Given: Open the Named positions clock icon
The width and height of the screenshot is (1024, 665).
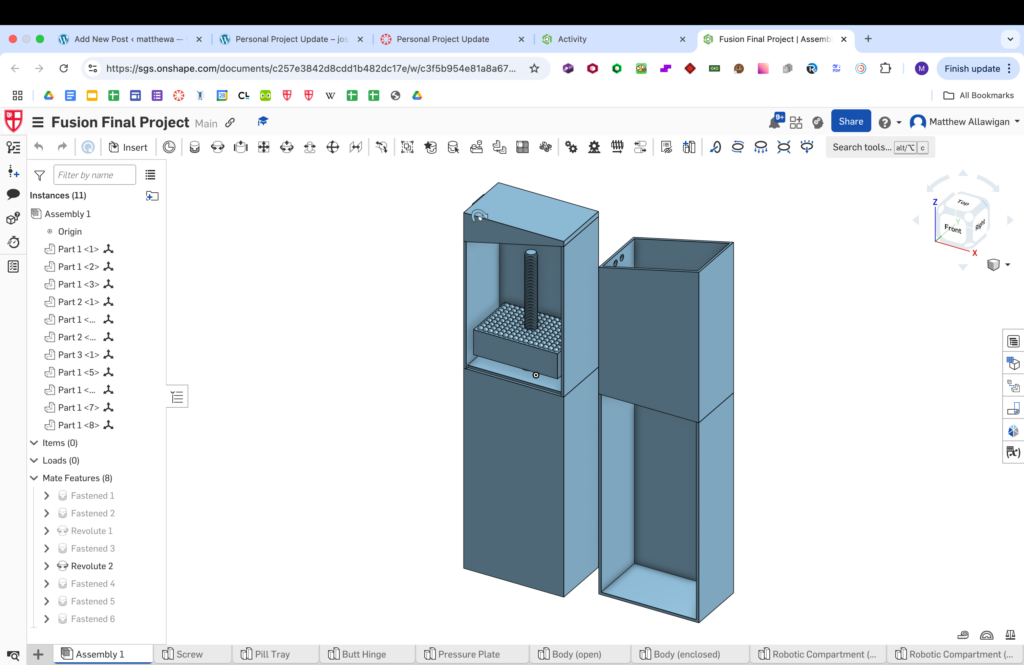Looking at the screenshot, I should coord(169,147).
